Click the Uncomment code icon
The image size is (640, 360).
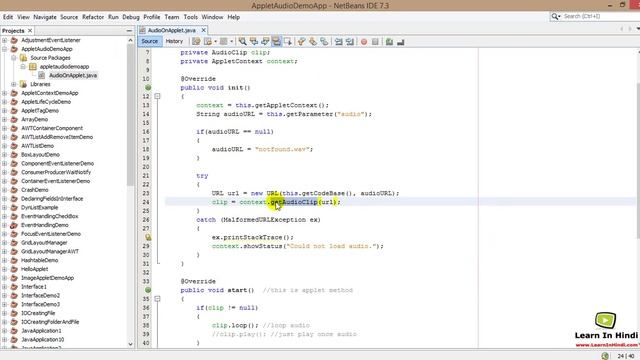coord(400,41)
